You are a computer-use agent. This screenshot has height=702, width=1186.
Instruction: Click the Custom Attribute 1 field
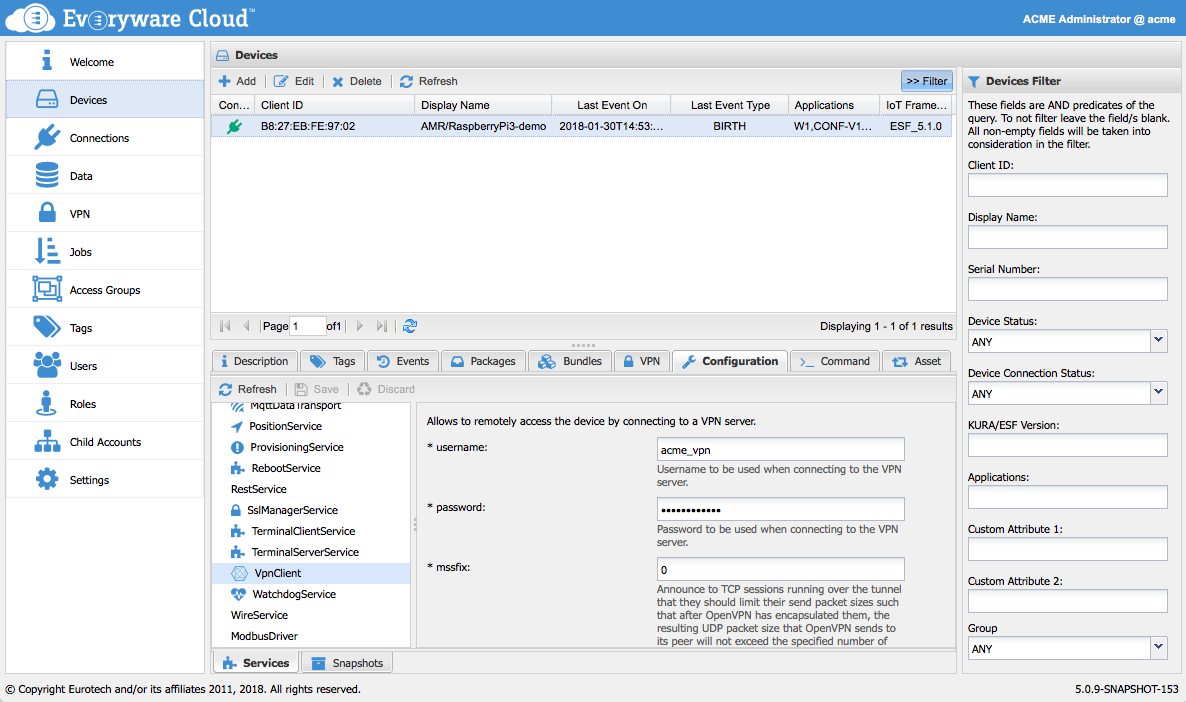click(x=1067, y=549)
